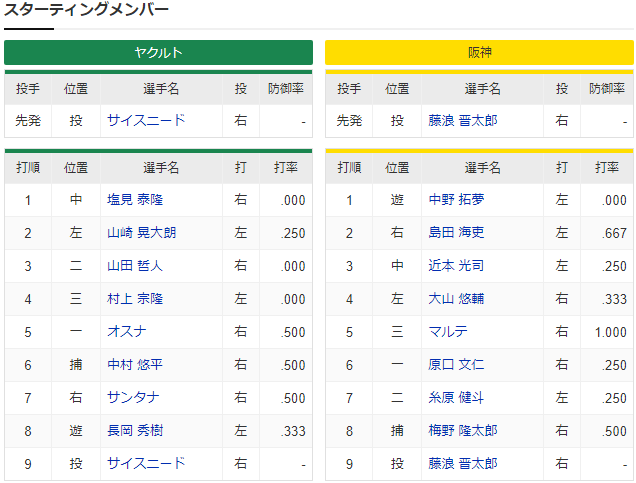Screen dimensions: 636x483
Task: Open starting pitcher 藤浪 晋太郎 link in pitcher table
Action: tap(463, 120)
